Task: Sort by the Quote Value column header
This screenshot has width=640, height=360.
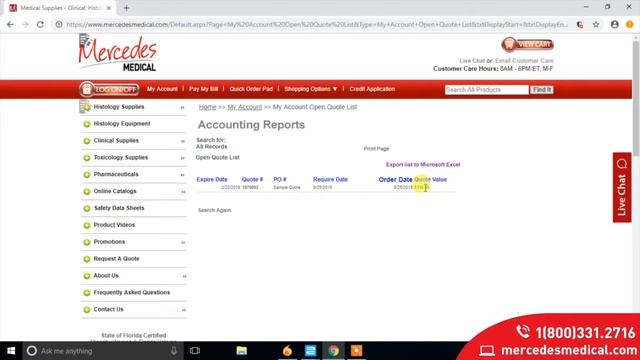Action: (431, 180)
